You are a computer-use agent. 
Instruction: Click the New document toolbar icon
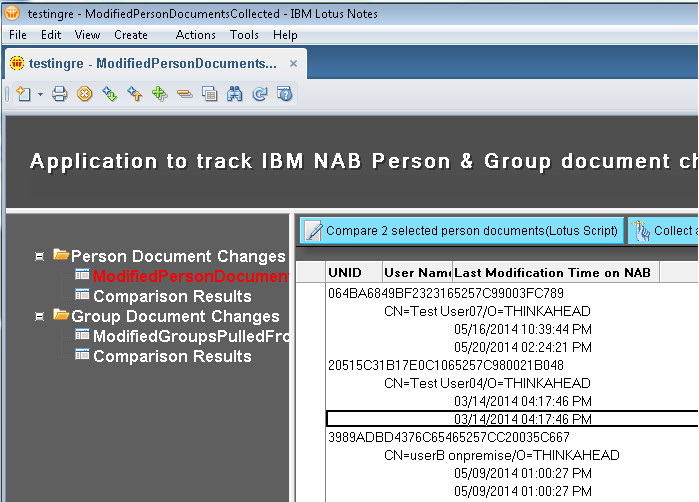tap(23, 94)
